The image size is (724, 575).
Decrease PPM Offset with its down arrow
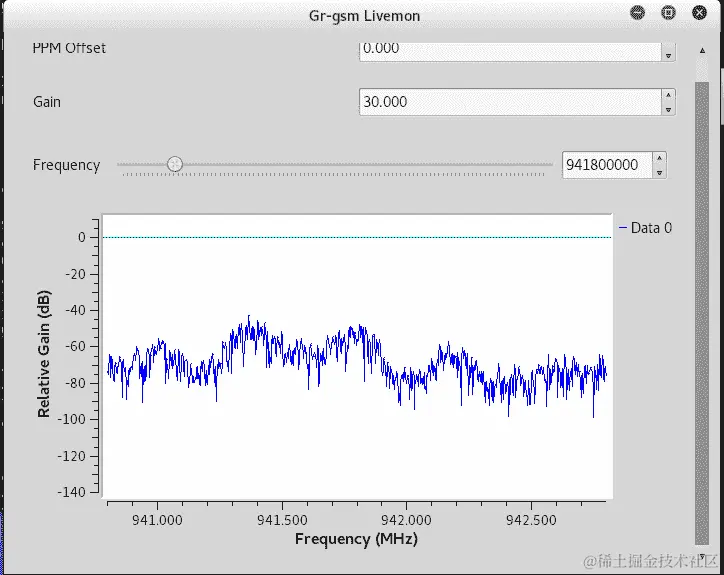click(x=668, y=55)
